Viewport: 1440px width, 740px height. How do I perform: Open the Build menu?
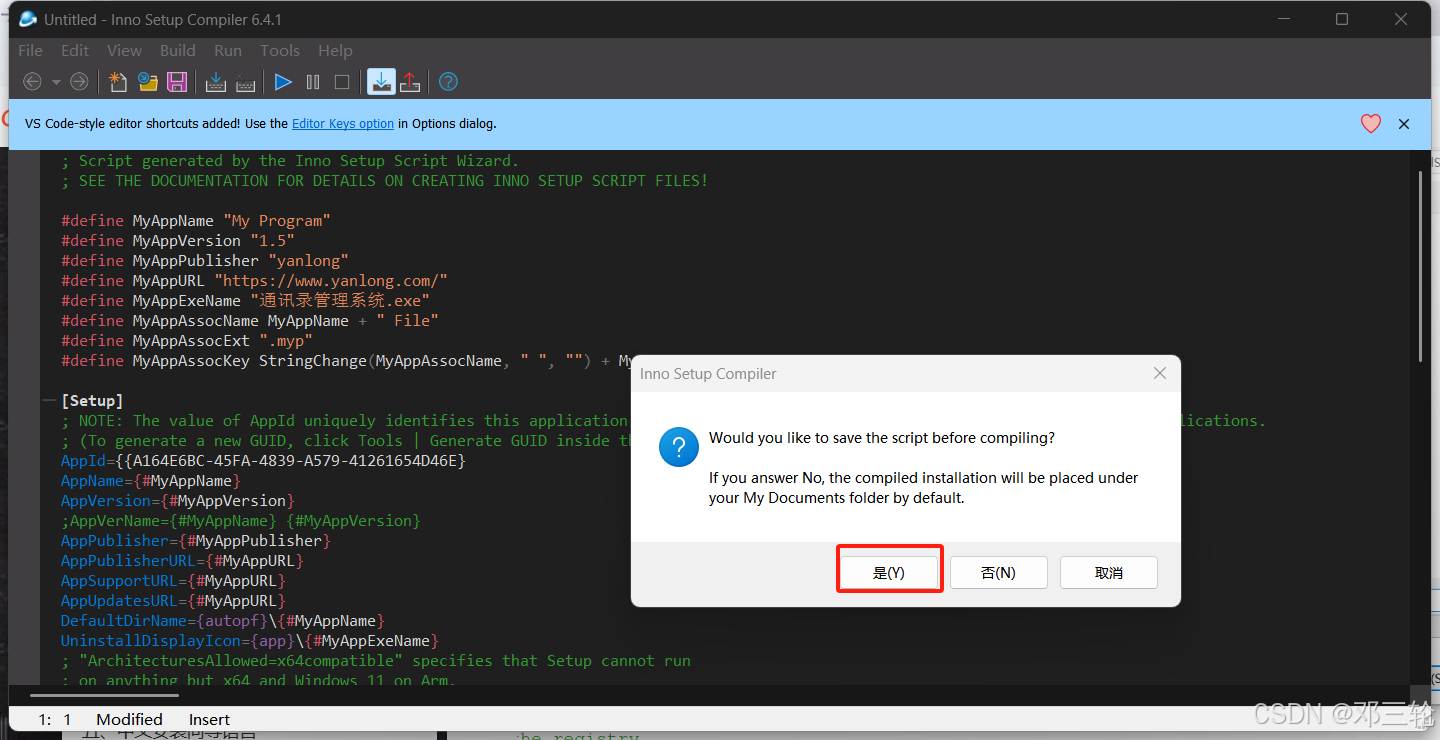click(x=178, y=50)
